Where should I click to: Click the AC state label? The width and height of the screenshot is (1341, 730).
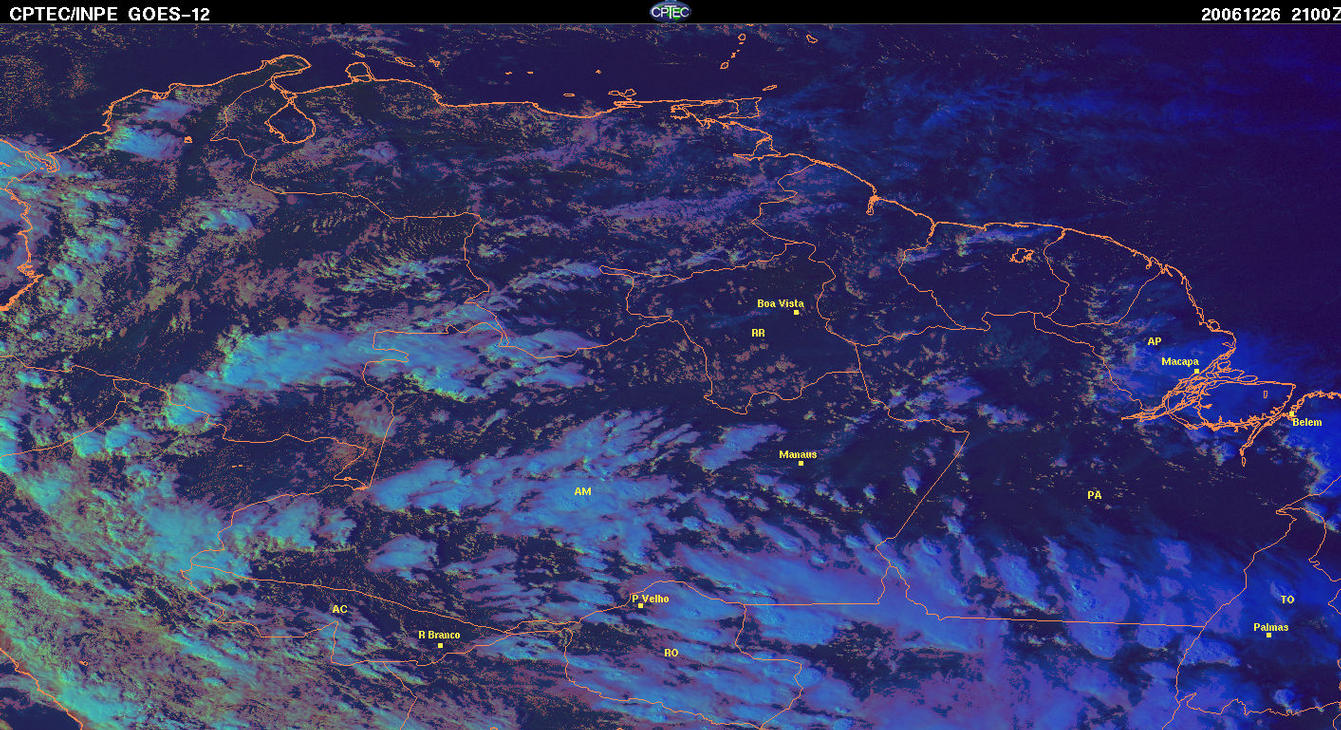click(x=340, y=609)
